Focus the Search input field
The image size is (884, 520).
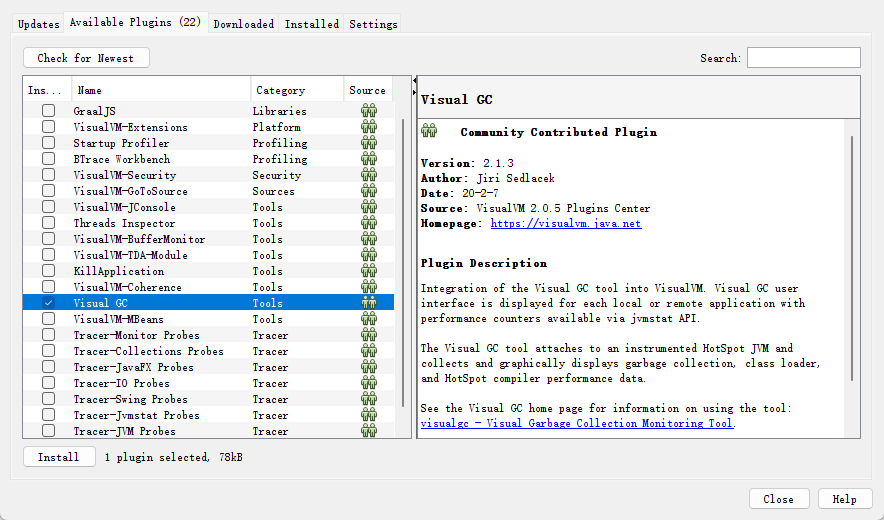803,58
